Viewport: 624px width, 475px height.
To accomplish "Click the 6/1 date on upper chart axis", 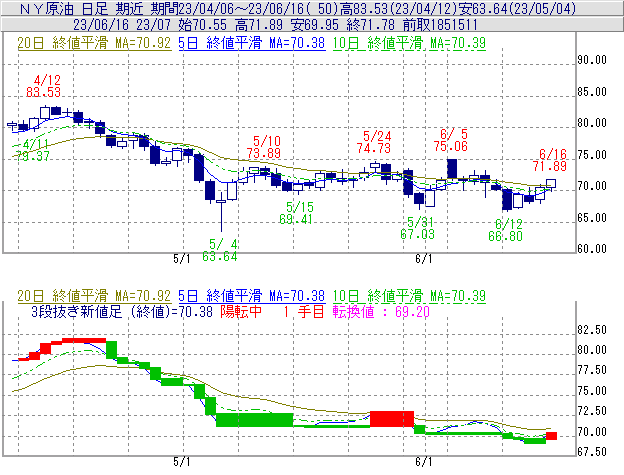I will tap(423, 259).
